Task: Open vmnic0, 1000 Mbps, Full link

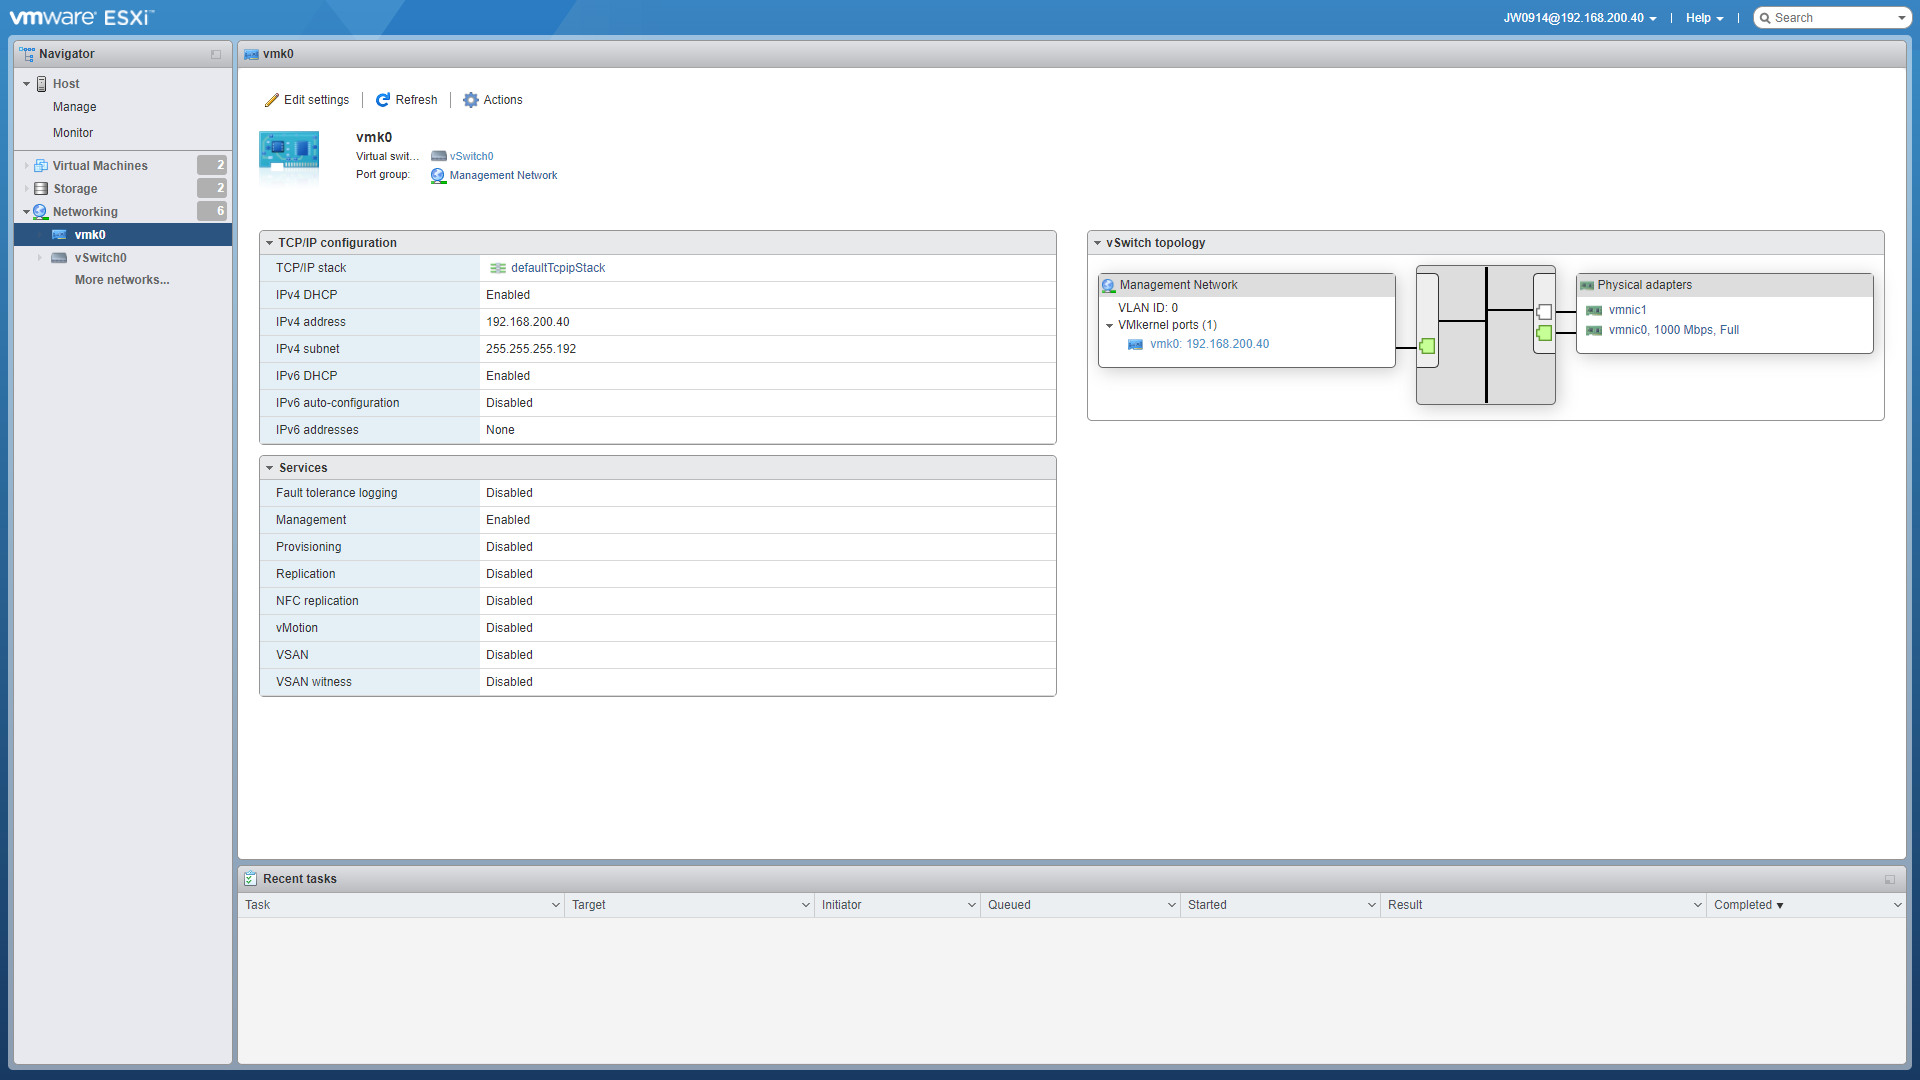Action: tap(1673, 330)
